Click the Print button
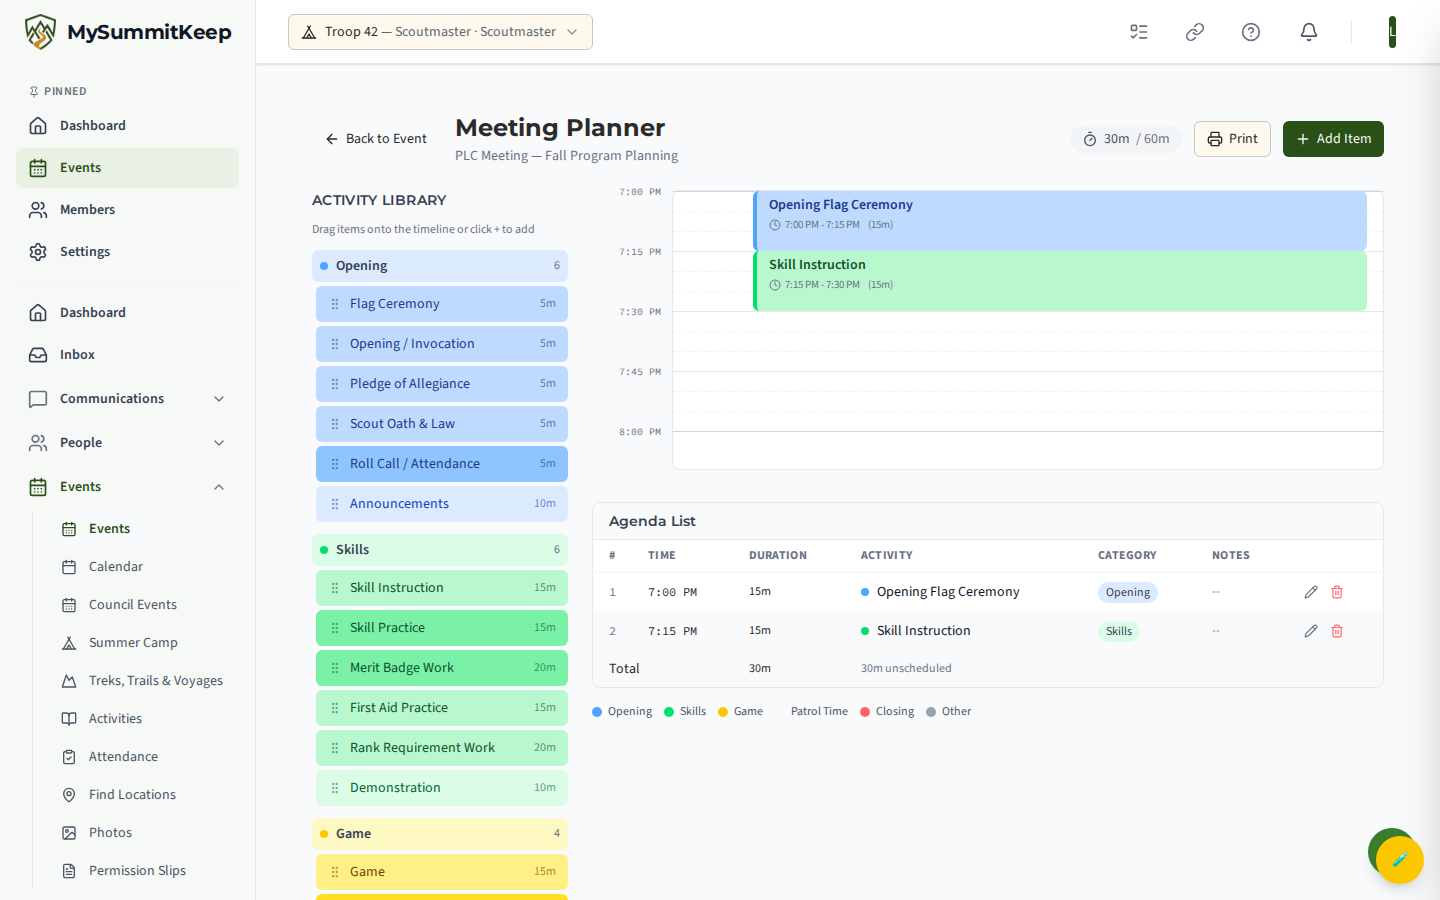 pos(1232,139)
